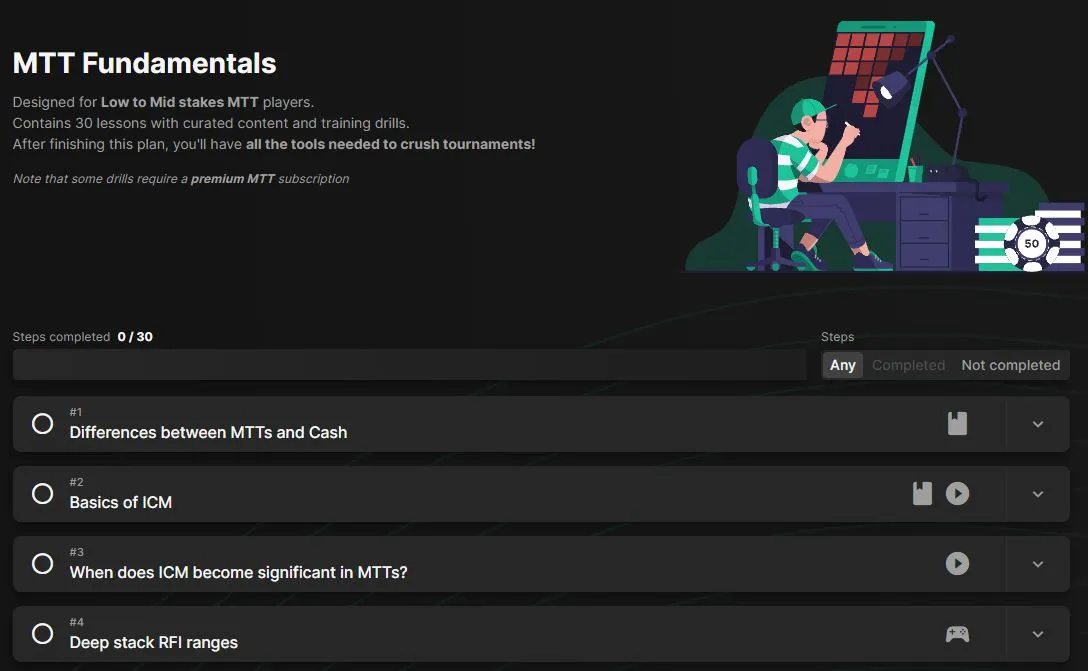Viewport: 1088px width, 671px height.
Task: Select the Not completed steps filter
Action: point(1010,365)
